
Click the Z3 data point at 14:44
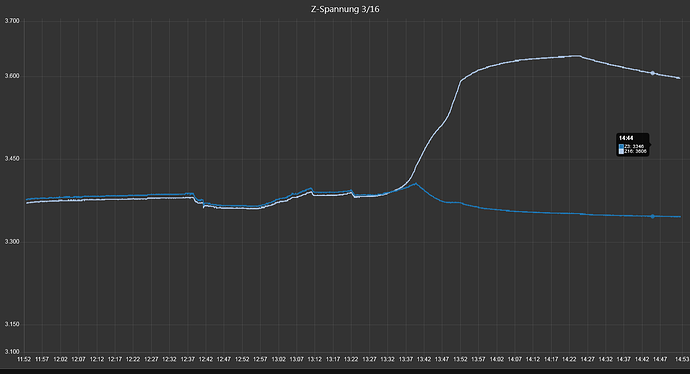click(653, 216)
